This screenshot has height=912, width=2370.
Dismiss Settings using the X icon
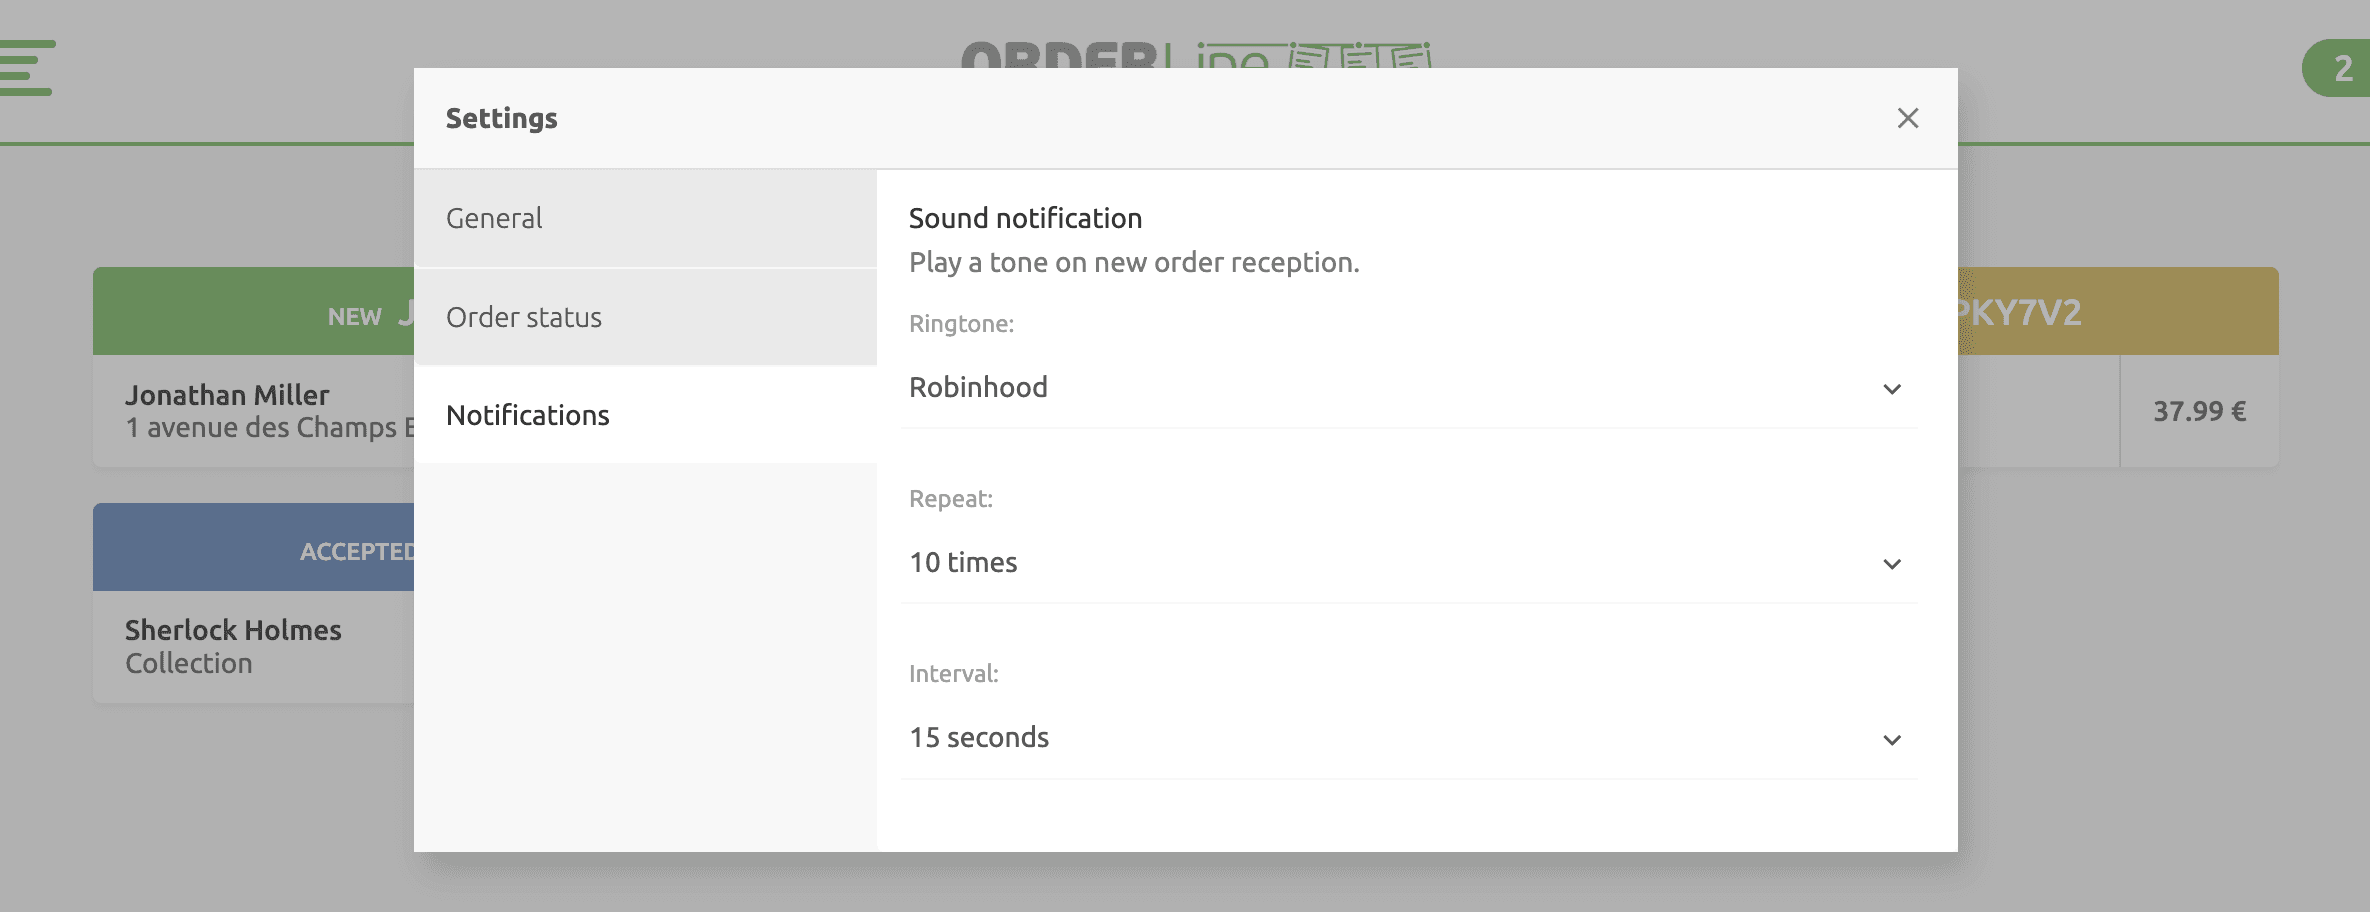(x=1908, y=117)
